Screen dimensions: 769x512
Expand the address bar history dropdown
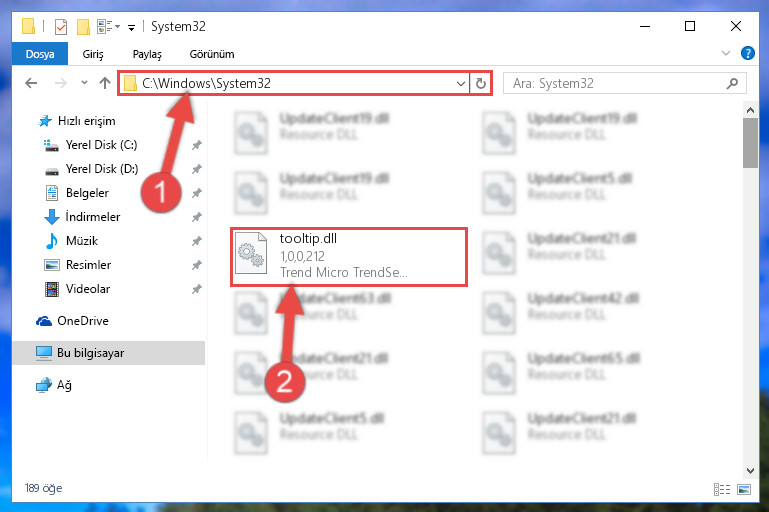point(461,83)
